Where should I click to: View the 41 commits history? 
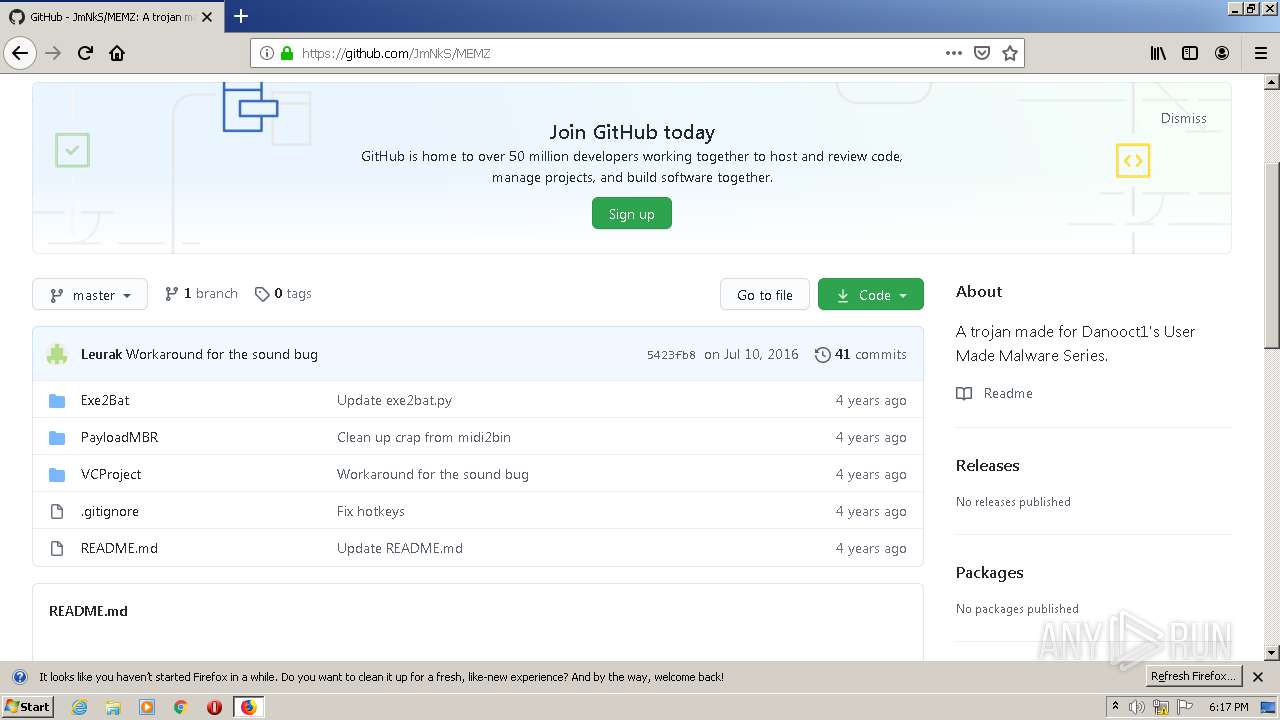861,354
